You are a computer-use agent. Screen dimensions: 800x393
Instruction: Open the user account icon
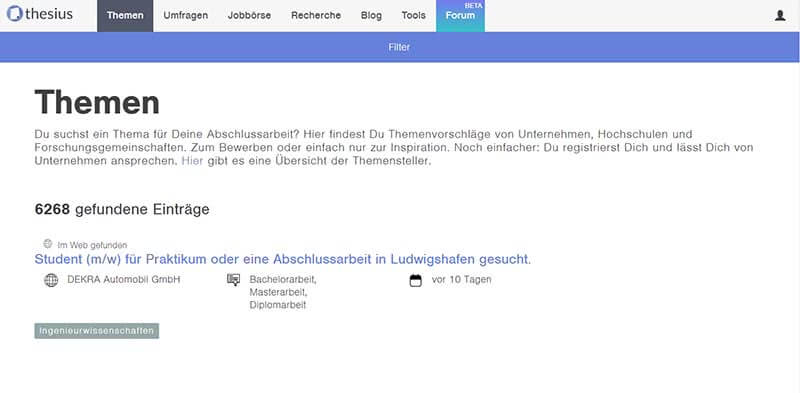click(780, 16)
